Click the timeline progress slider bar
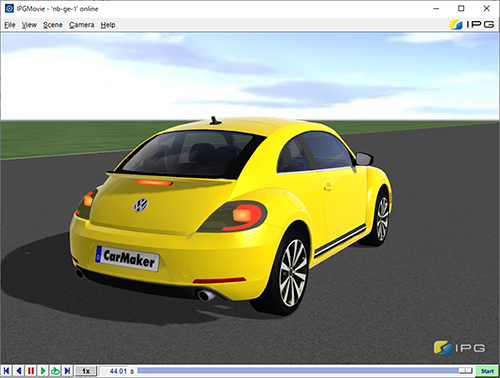The width and height of the screenshot is (500, 378). coord(305,371)
